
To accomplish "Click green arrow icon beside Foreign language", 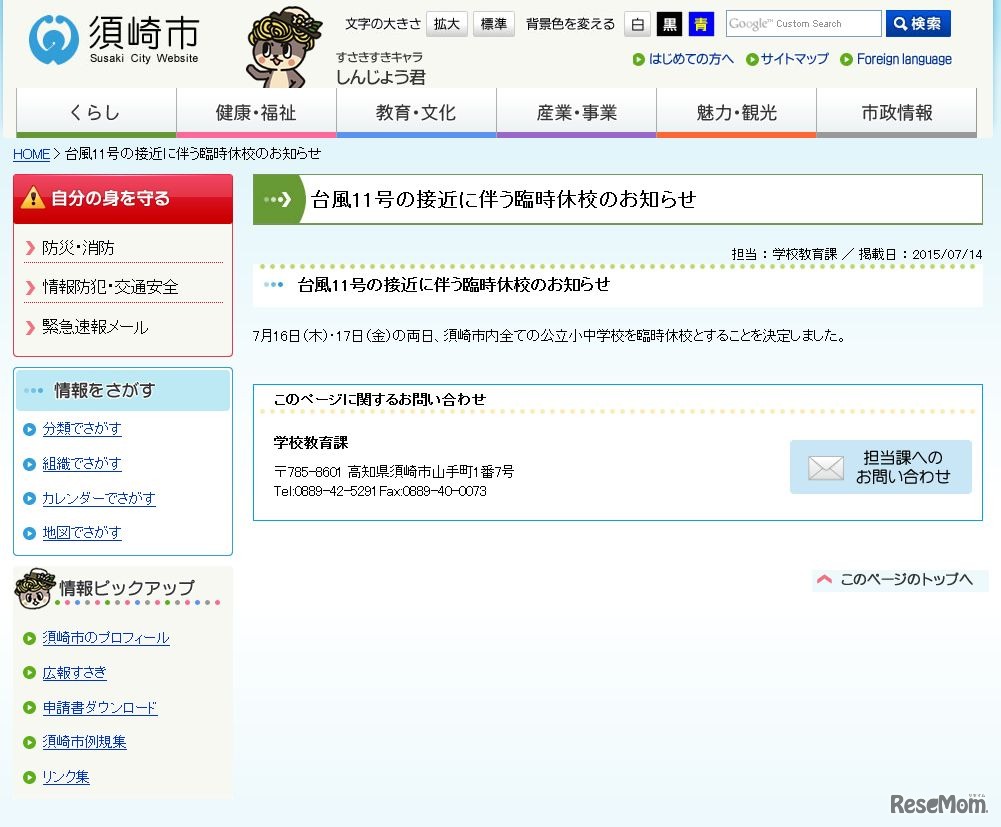I will pyautogui.click(x=847, y=59).
